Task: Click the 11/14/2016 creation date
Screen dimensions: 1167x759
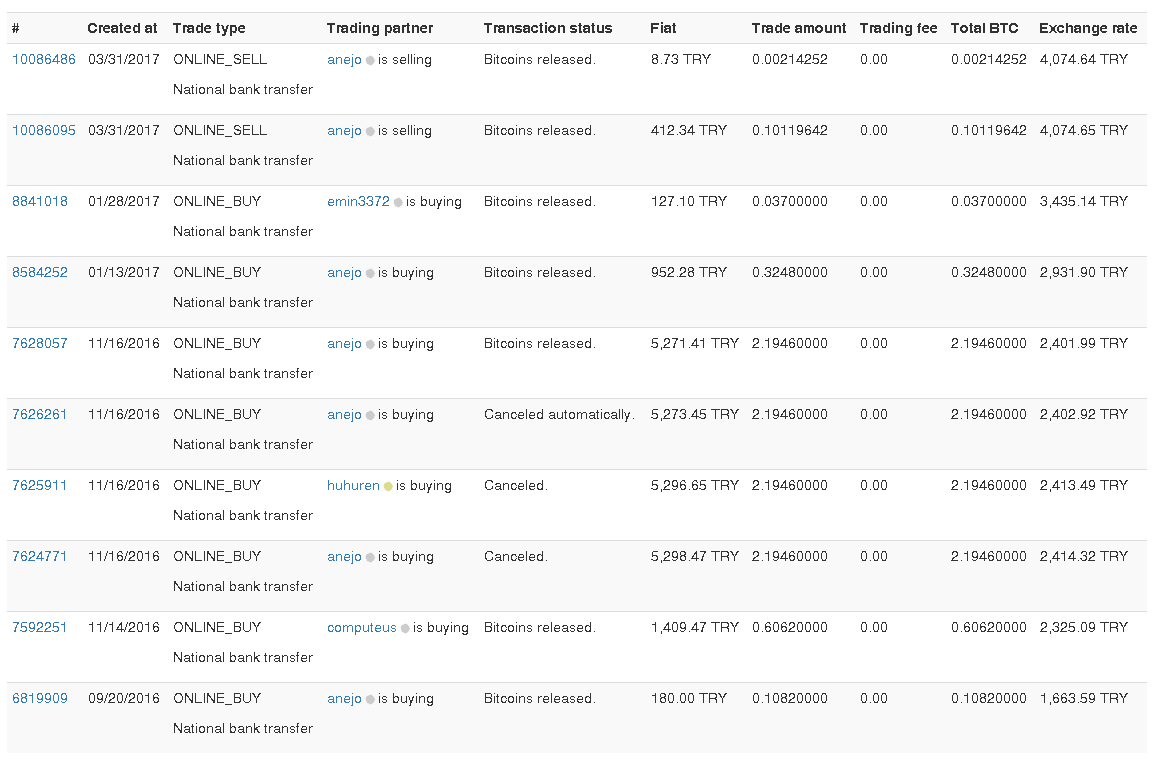Action: coord(124,627)
